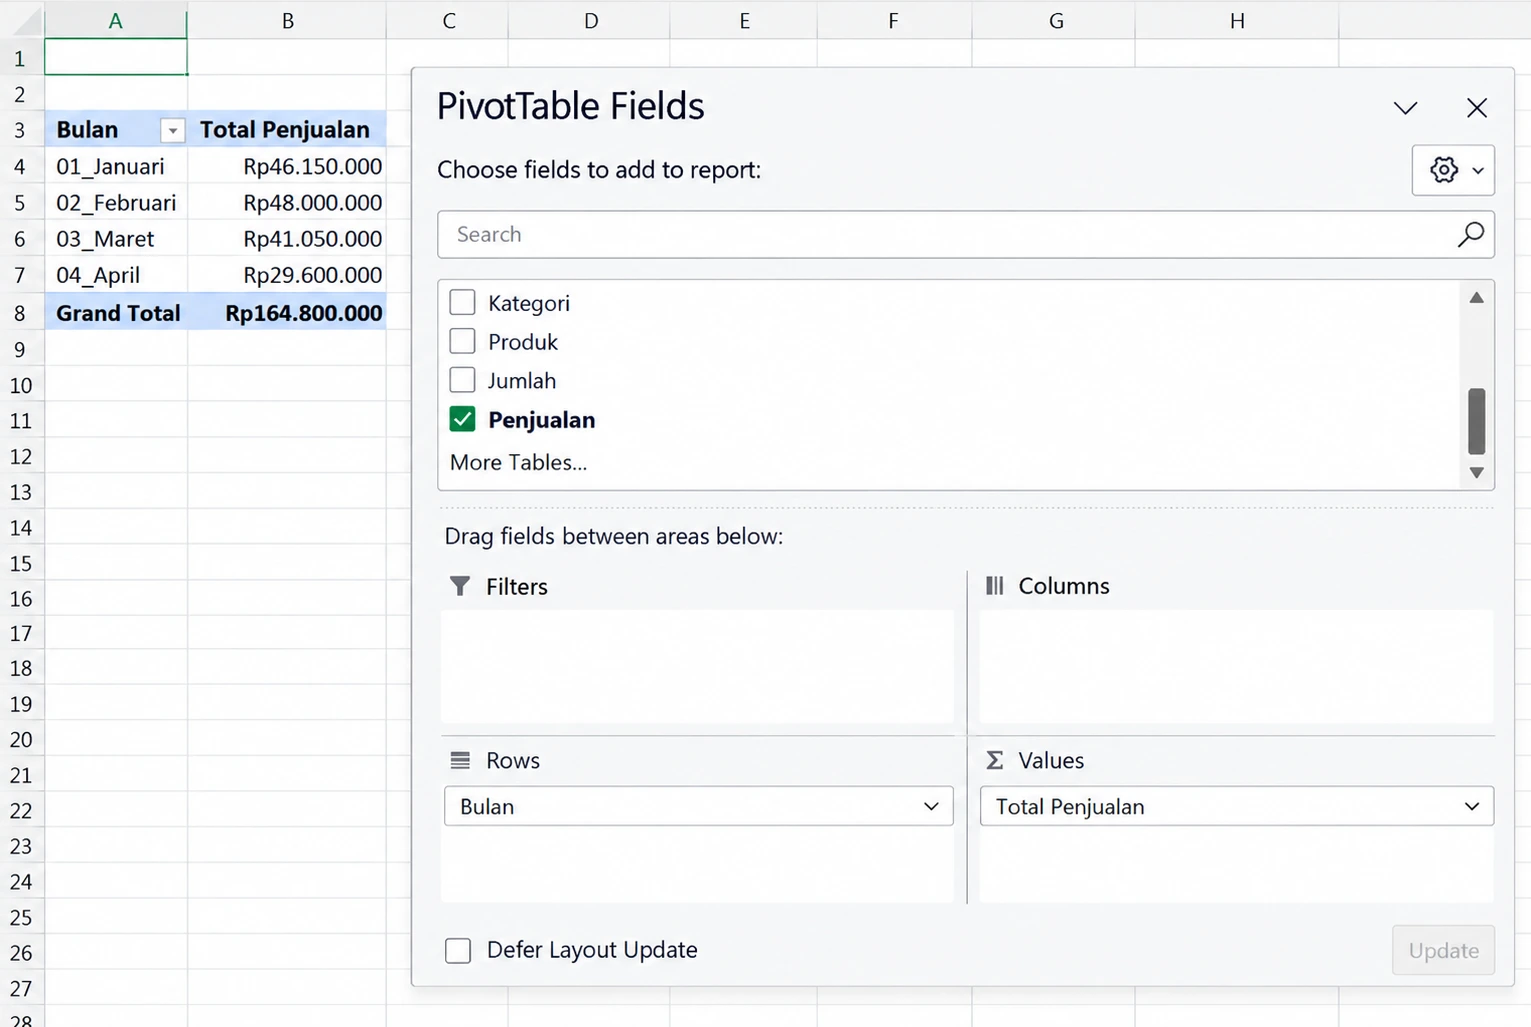Open the More Tables... link

[518, 462]
